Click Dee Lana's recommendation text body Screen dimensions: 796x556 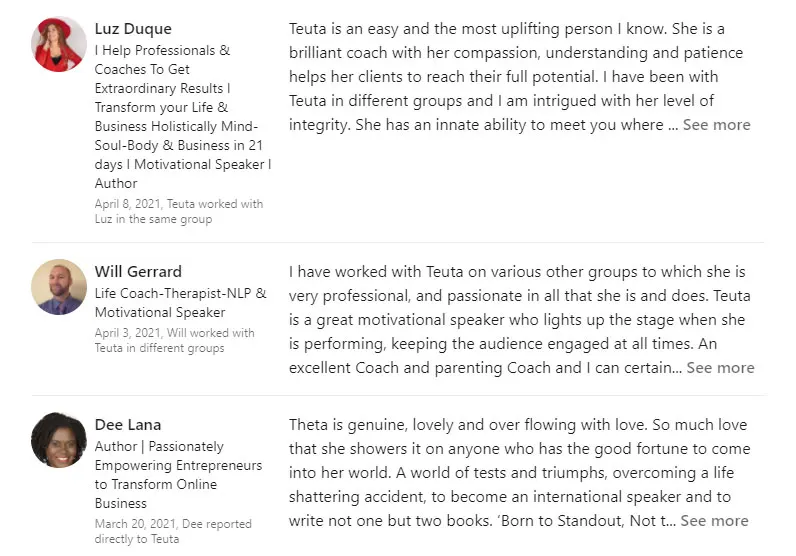pyautogui.click(x=520, y=473)
